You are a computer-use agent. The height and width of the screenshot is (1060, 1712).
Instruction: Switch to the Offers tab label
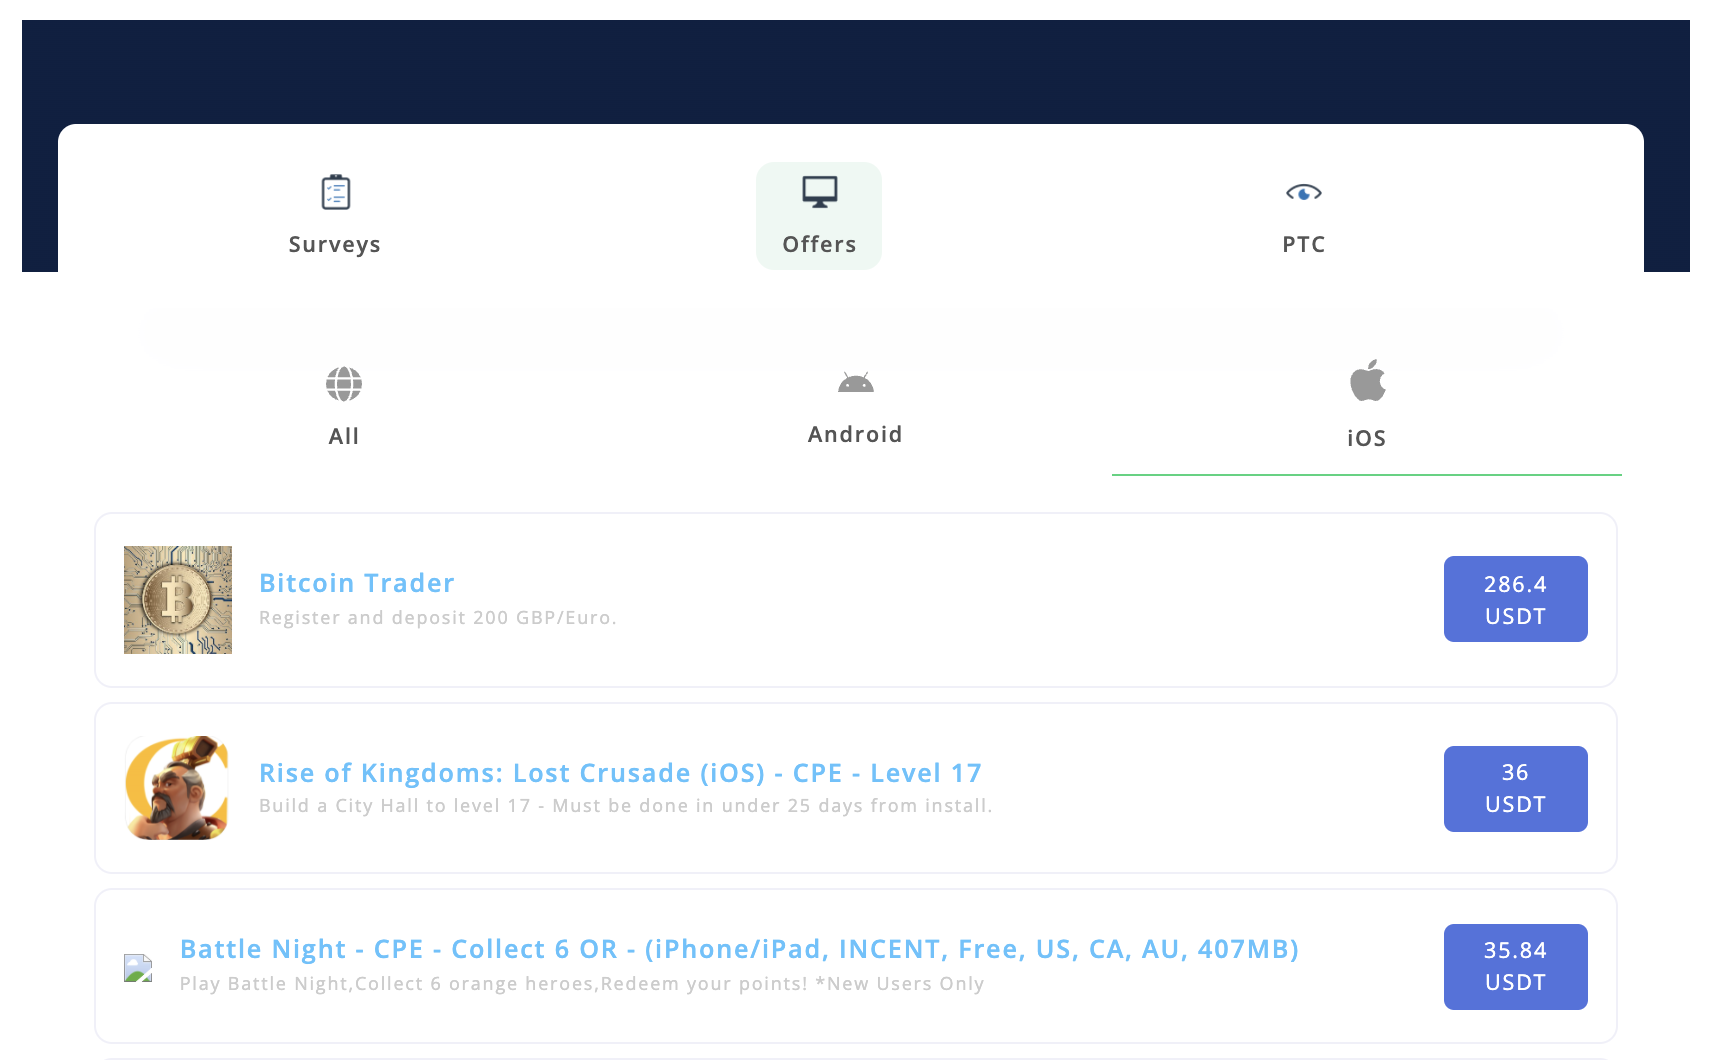[x=819, y=244]
